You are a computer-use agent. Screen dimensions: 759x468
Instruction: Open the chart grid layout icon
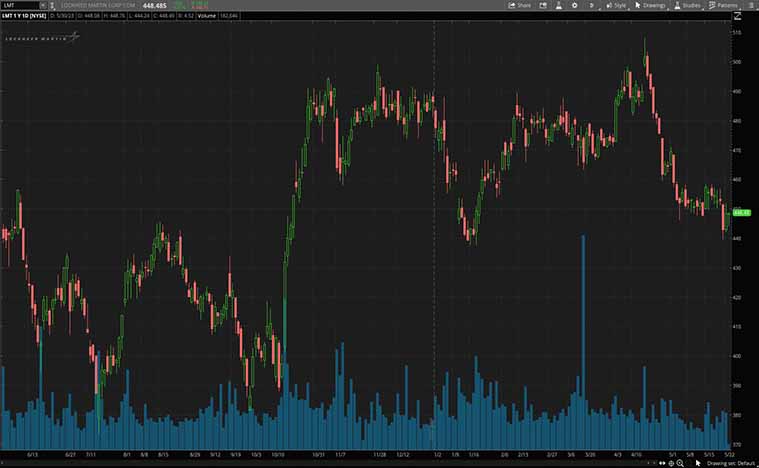pyautogui.click(x=543, y=5)
